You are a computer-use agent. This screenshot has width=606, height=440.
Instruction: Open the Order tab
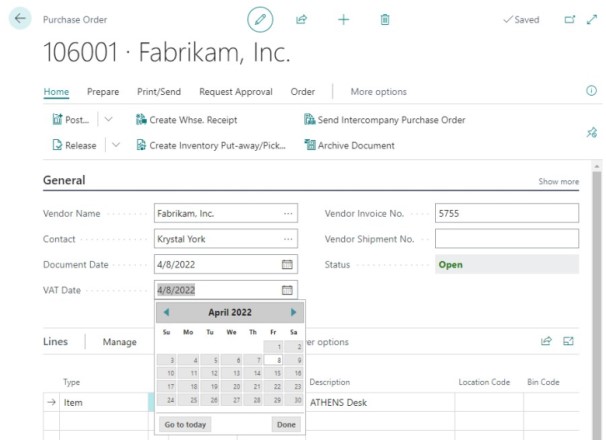[303, 92]
